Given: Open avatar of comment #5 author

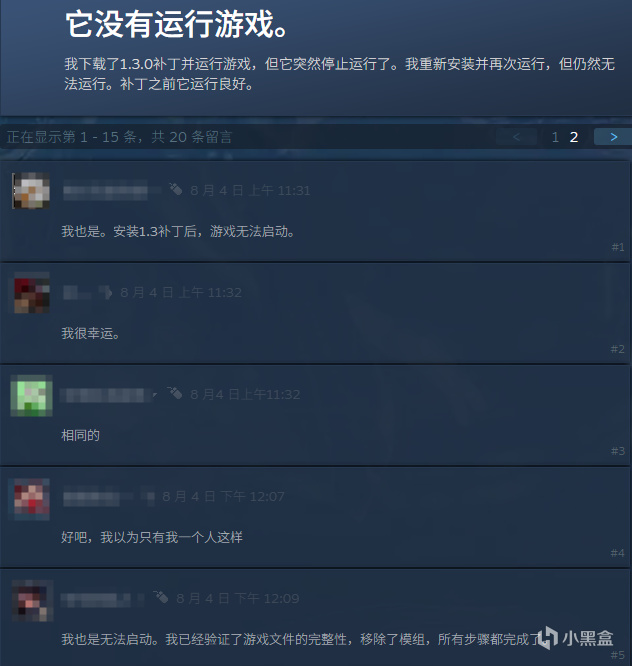Looking at the screenshot, I should 32,600.
